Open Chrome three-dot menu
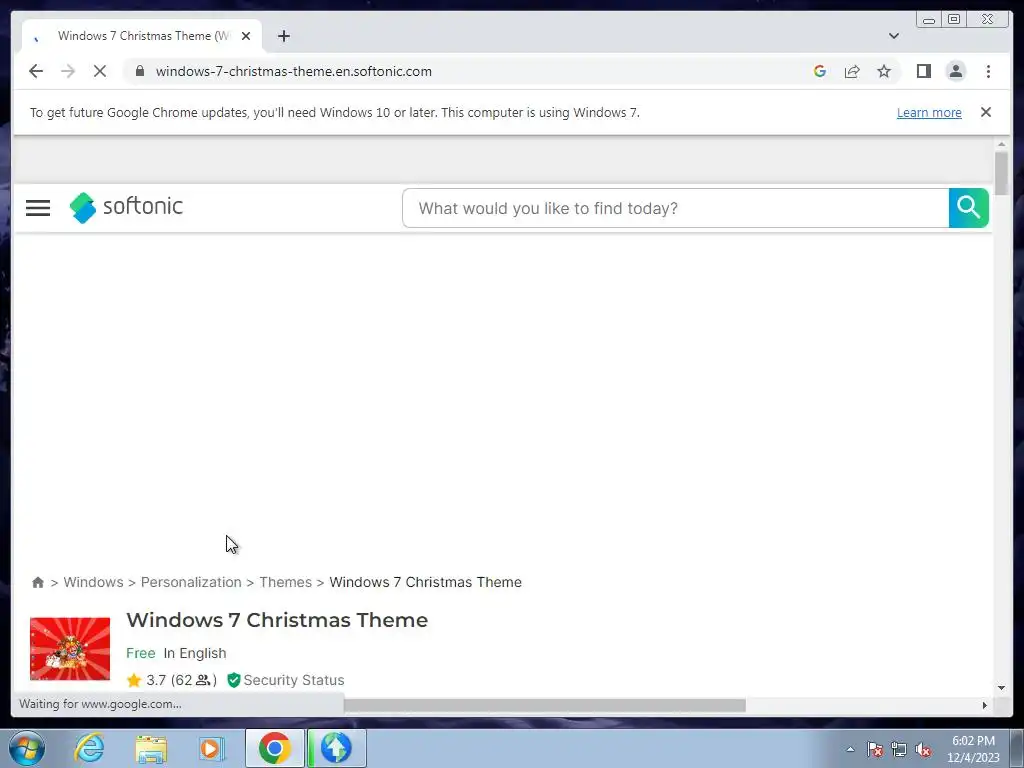 [x=988, y=71]
